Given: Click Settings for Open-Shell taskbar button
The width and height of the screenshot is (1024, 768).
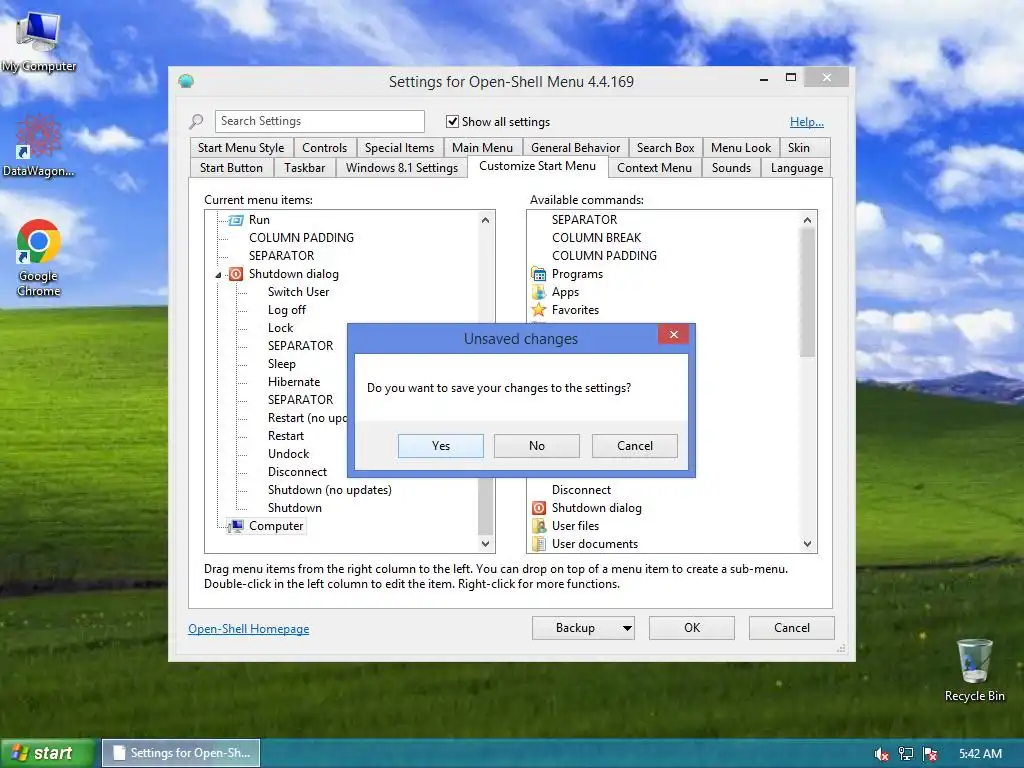Looking at the screenshot, I should tap(181, 753).
